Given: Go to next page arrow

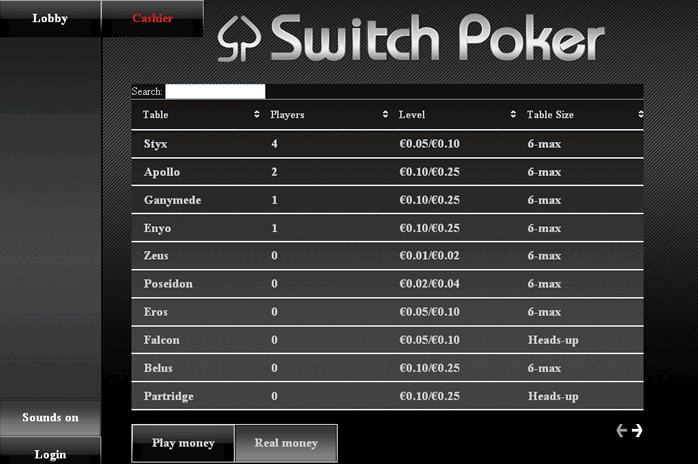Looking at the screenshot, I should coord(637,430).
